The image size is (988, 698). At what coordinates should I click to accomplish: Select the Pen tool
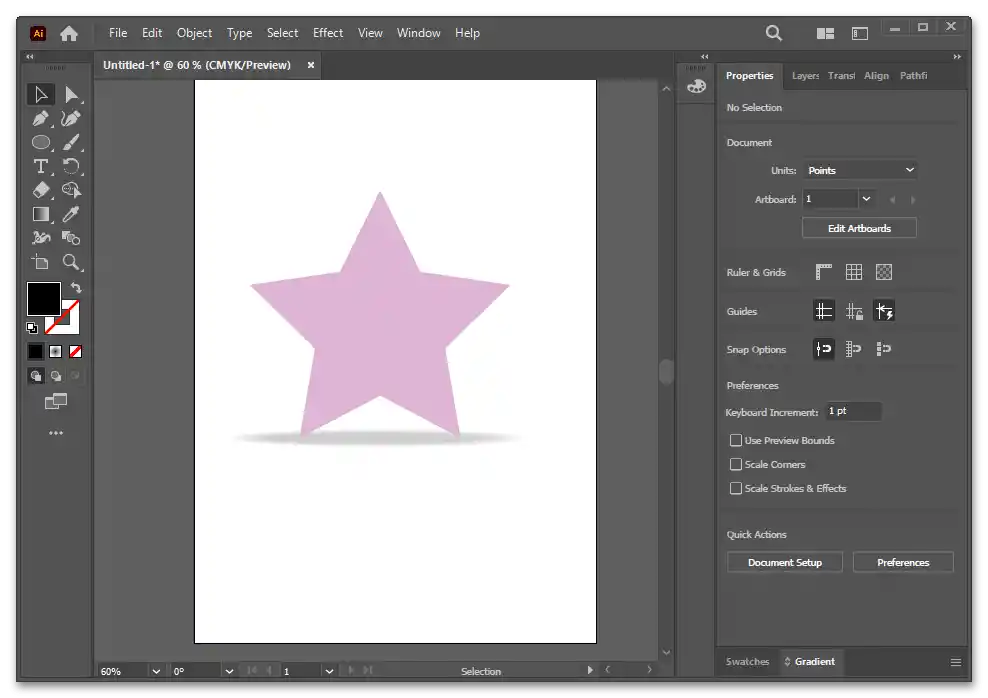40,119
